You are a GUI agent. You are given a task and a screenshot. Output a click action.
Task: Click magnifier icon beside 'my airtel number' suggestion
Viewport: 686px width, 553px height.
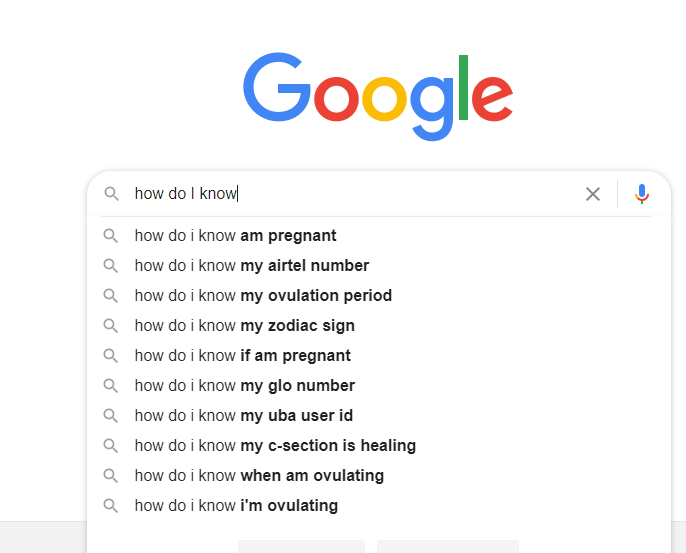tap(111, 266)
